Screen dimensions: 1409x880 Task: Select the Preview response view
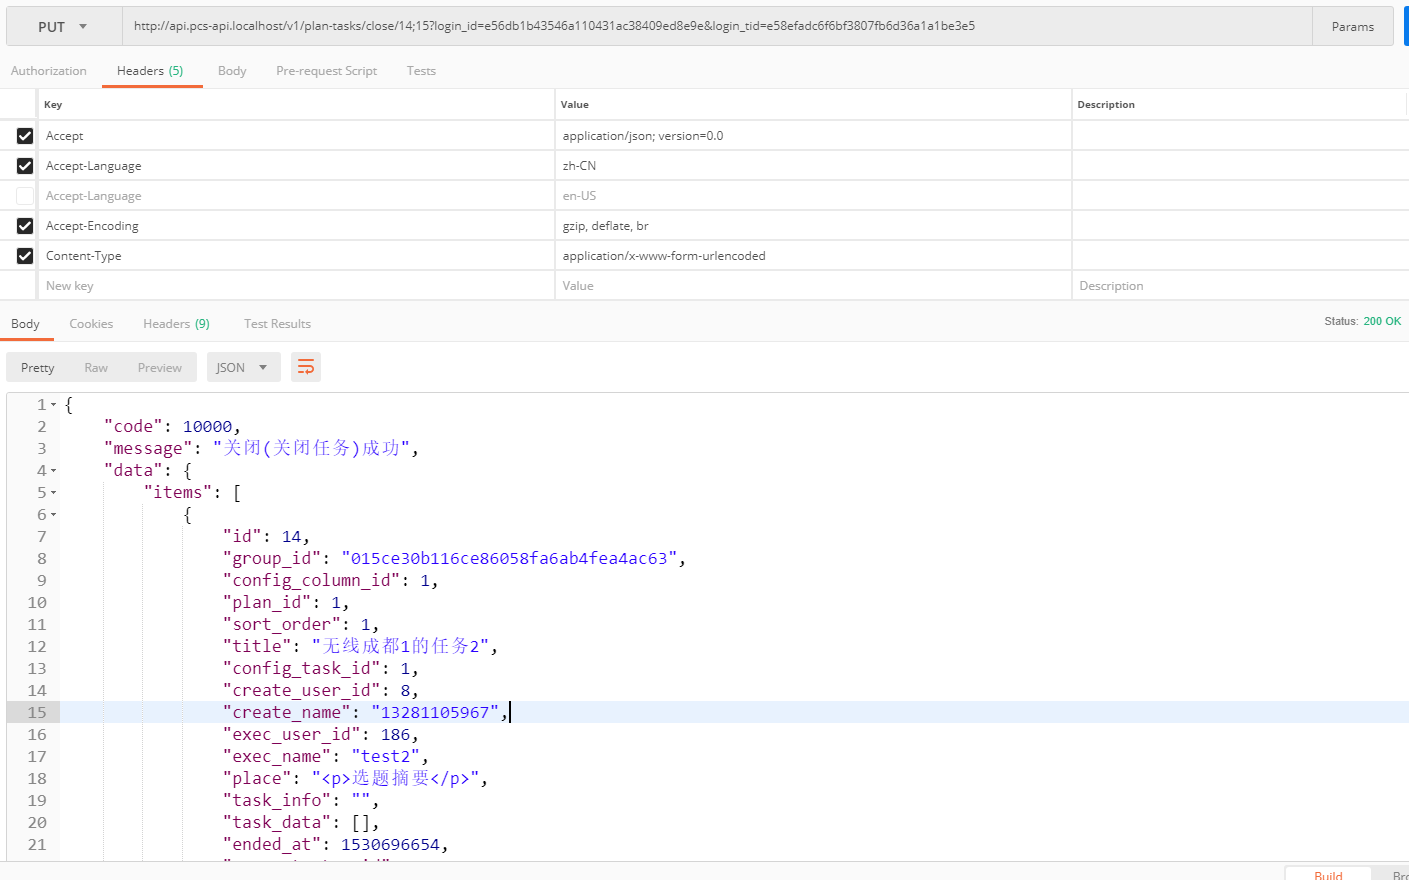(160, 368)
